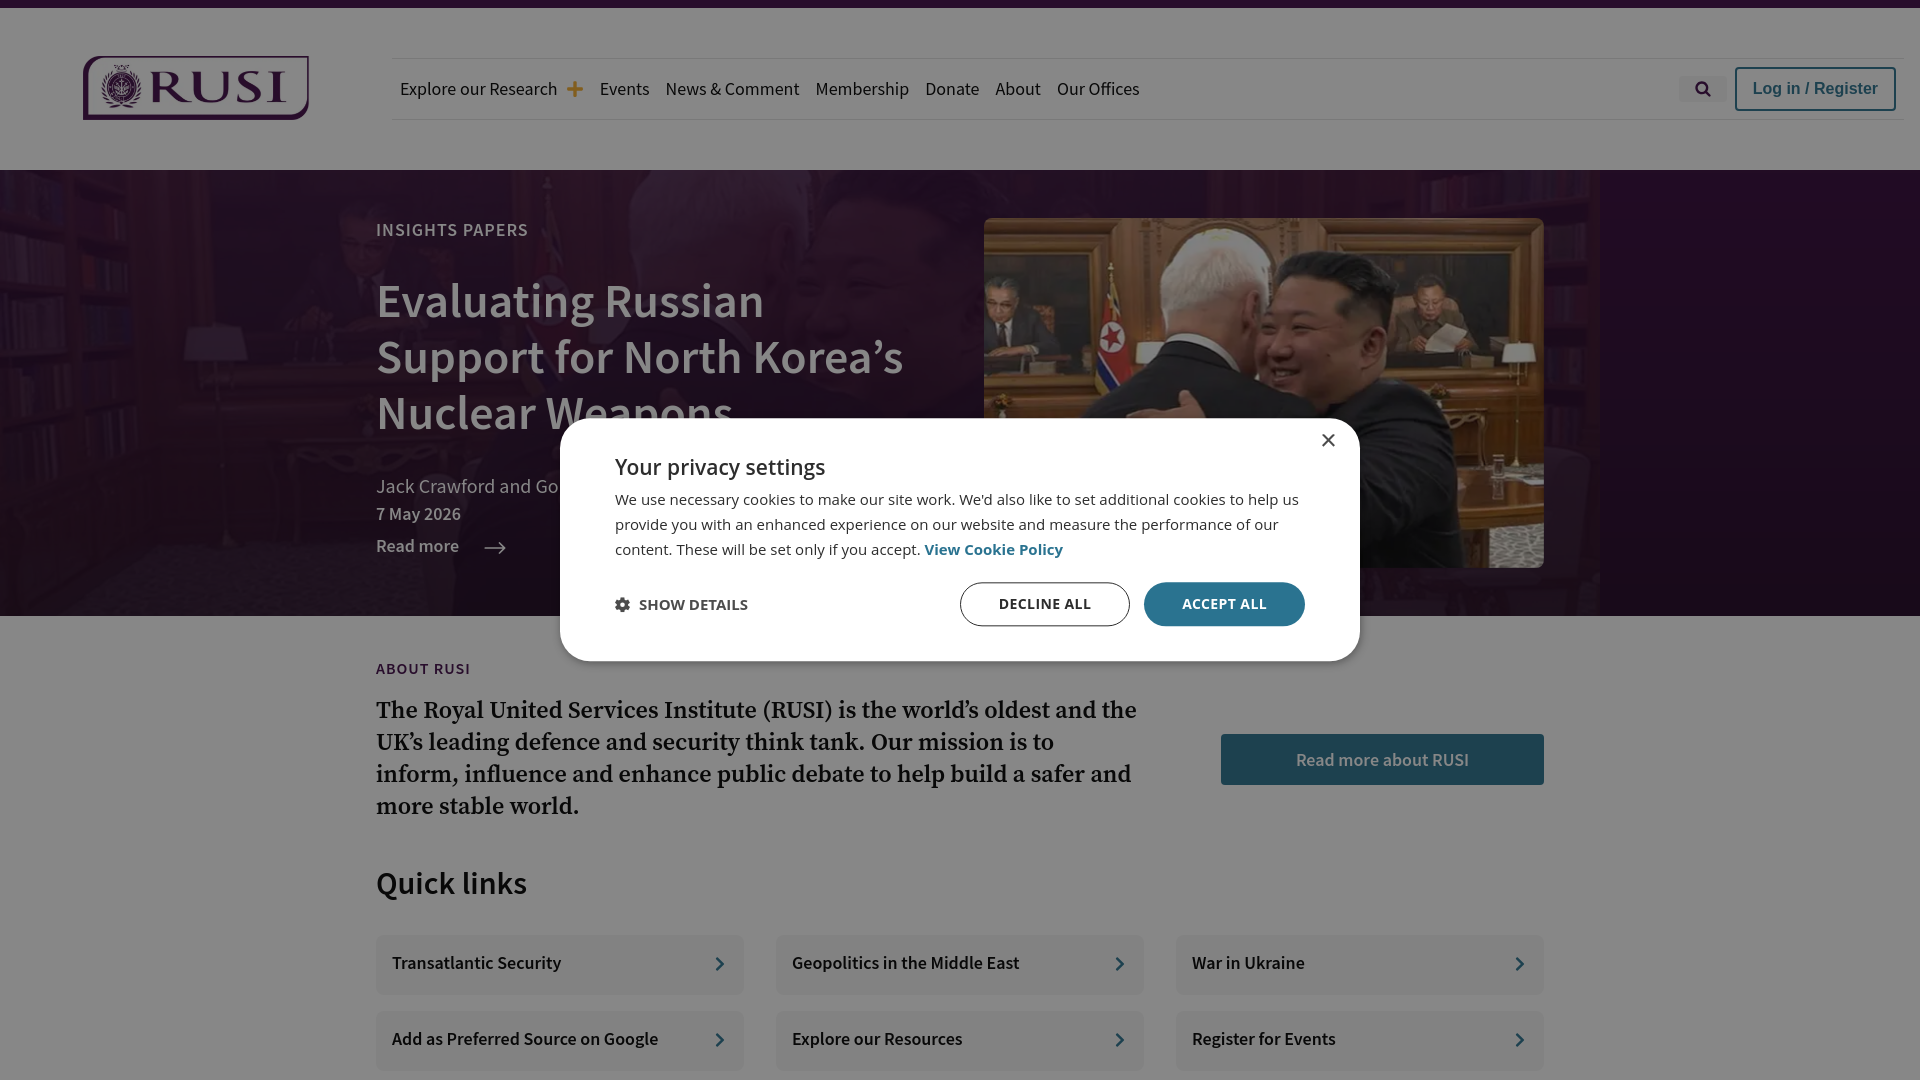Image resolution: width=1920 pixels, height=1080 pixels.
Task: Open the Explore our Research menu
Action: click(x=478, y=89)
